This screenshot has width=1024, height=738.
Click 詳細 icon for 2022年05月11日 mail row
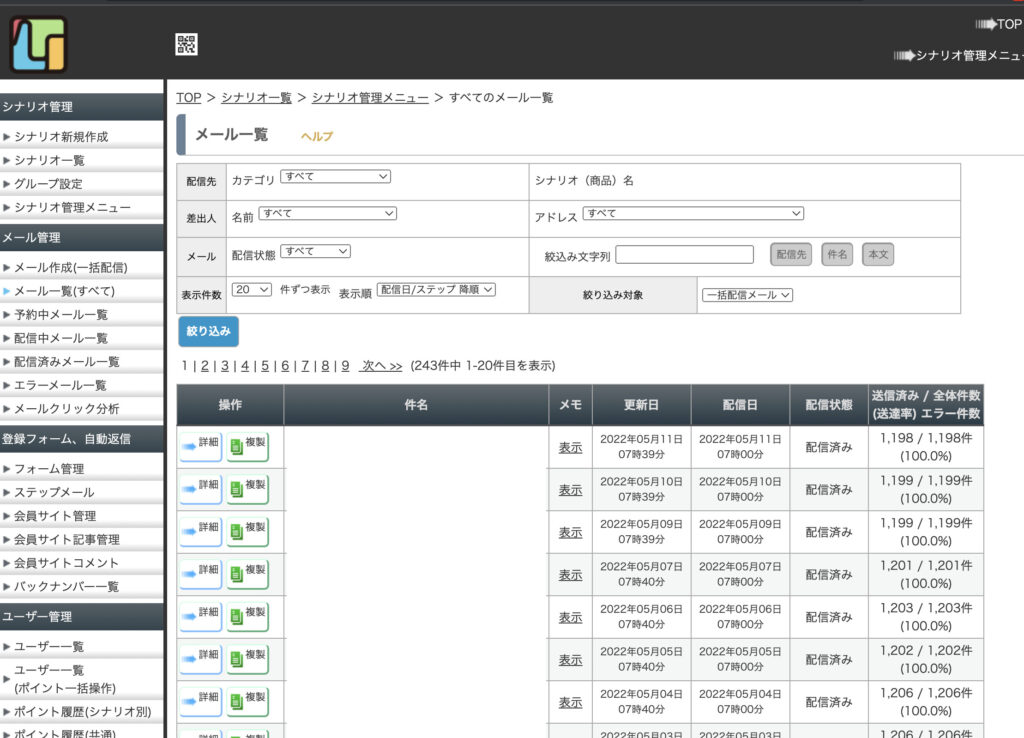201,447
